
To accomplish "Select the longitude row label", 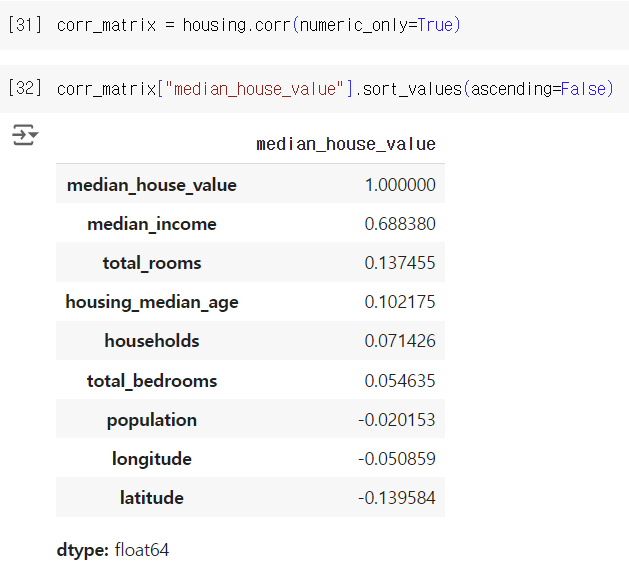I will pyautogui.click(x=152, y=459).
